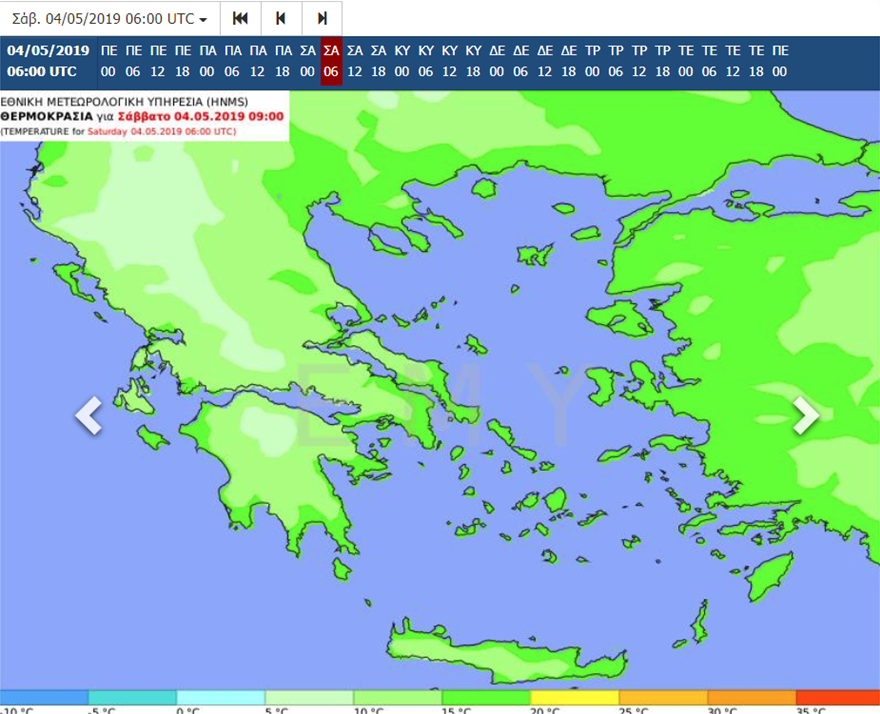Click the ΘΕΡΜΟΚΡΑΣΙΑ map title text
The image size is (880, 714).
pyautogui.click(x=47, y=116)
